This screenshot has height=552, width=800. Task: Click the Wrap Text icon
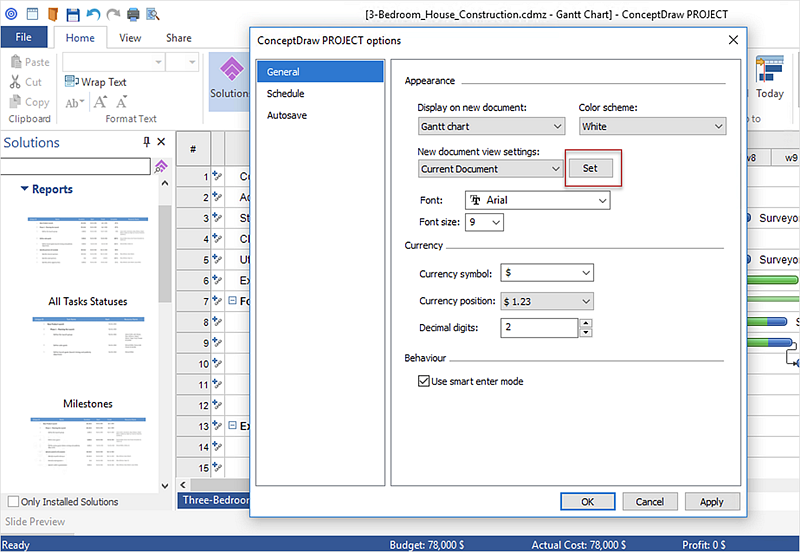click(72, 82)
